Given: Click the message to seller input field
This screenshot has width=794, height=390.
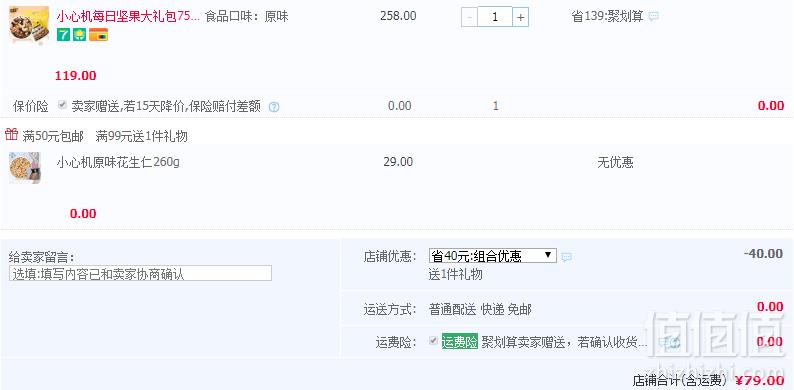Looking at the screenshot, I should (x=140, y=274).
